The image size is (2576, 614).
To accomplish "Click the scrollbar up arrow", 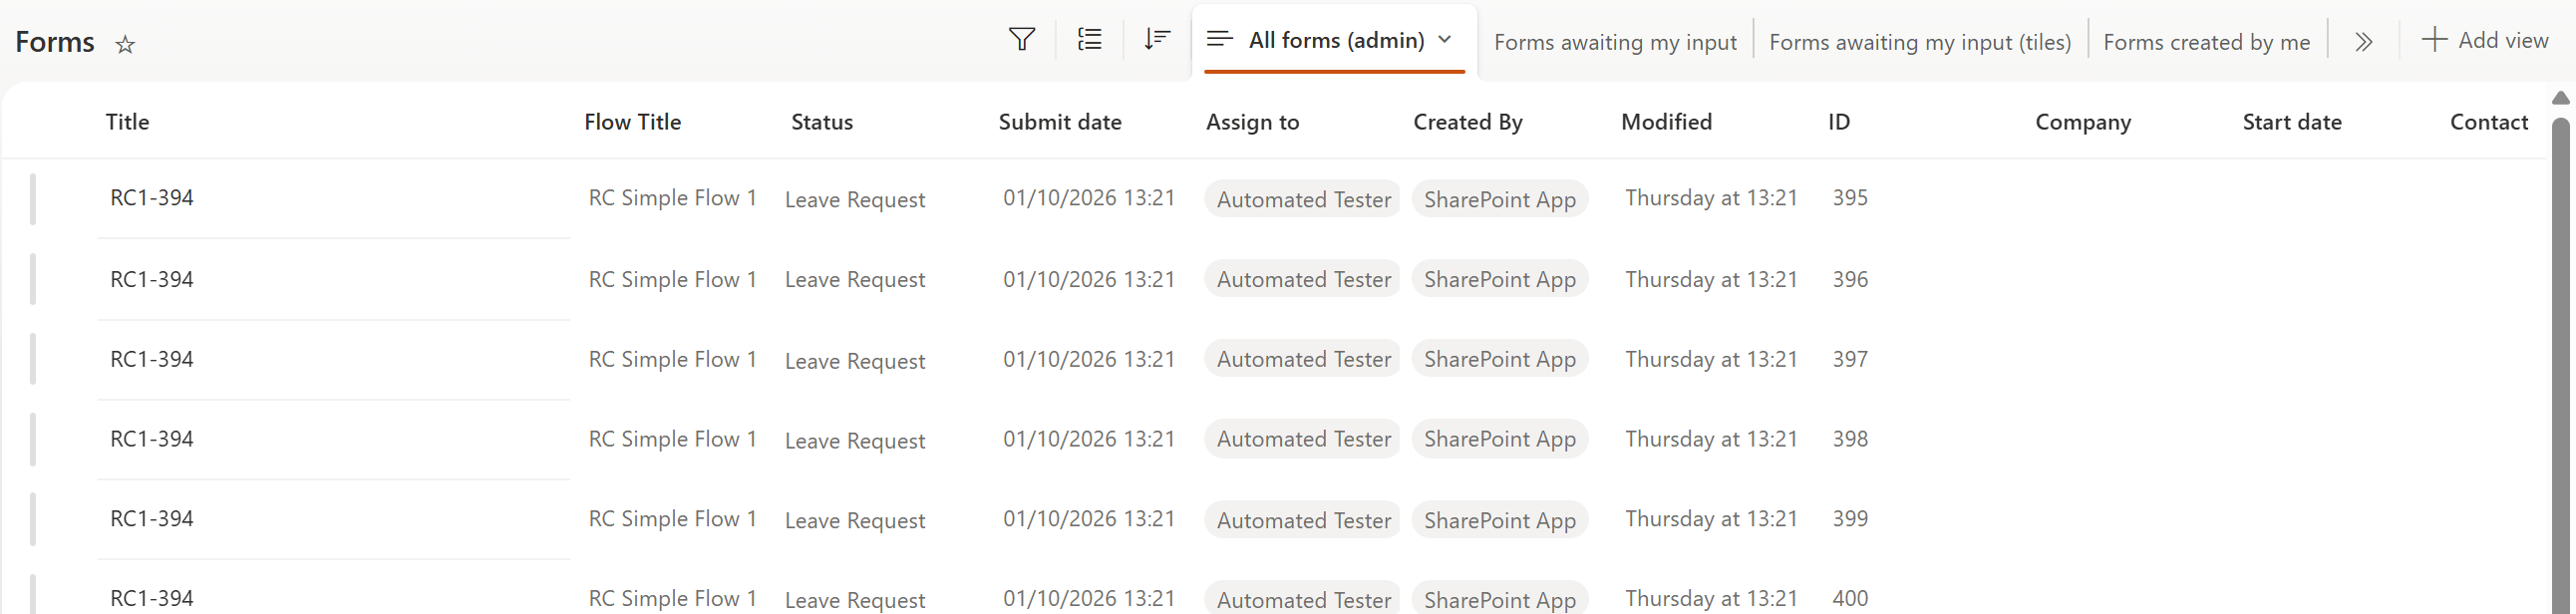I will point(2561,98).
